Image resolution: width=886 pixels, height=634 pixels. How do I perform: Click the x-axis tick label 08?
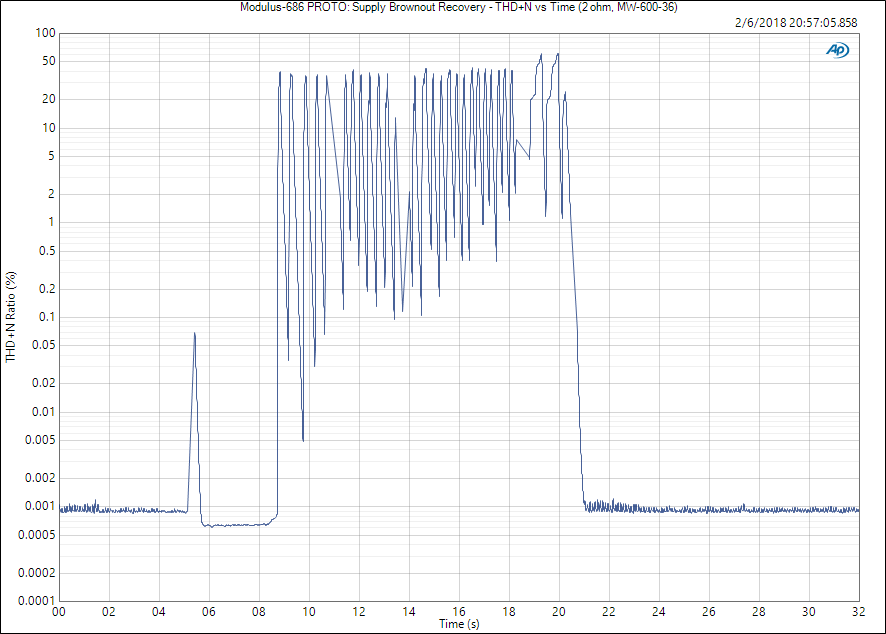[x=259, y=612]
